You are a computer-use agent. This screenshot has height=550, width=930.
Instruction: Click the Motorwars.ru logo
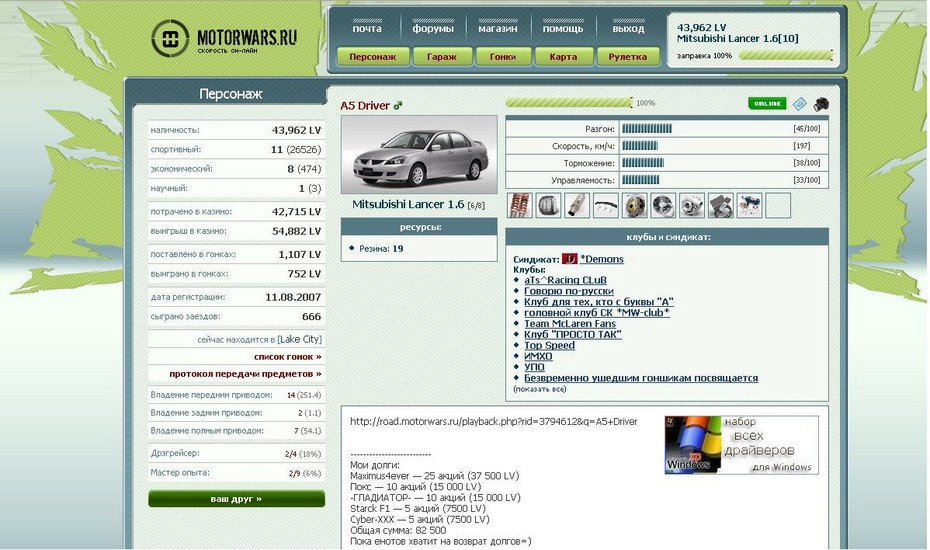(x=224, y=39)
